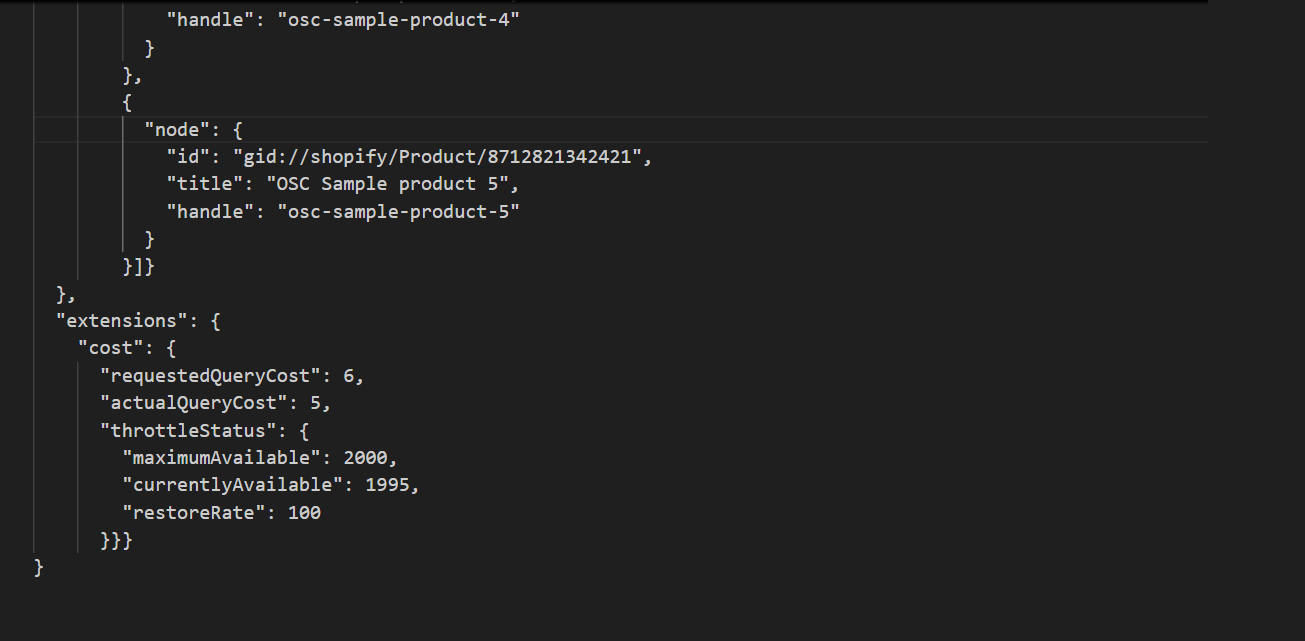Viewport: 1305px width, 641px height.
Task: Click the gid://shopify/Product ID string
Action: (x=442, y=157)
